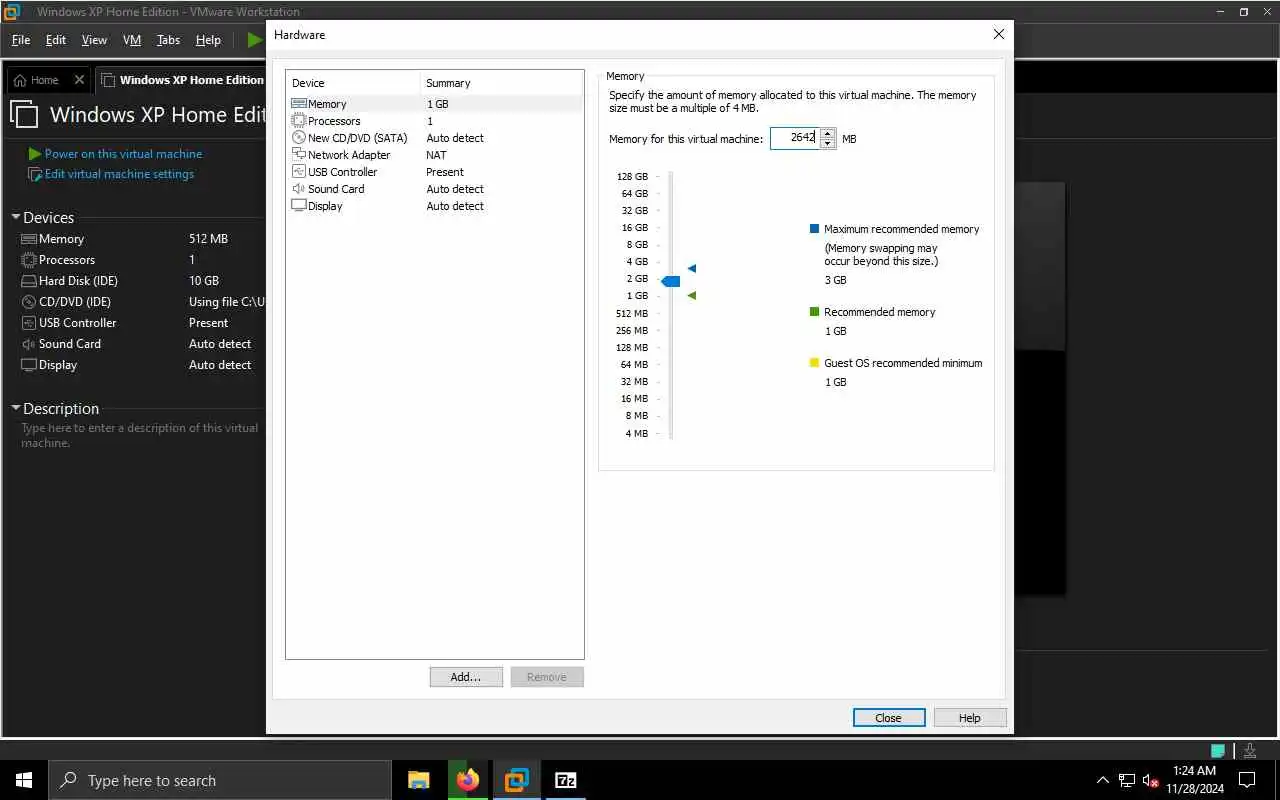Select the Sound Card icon in Hardware list

[x=299, y=189]
